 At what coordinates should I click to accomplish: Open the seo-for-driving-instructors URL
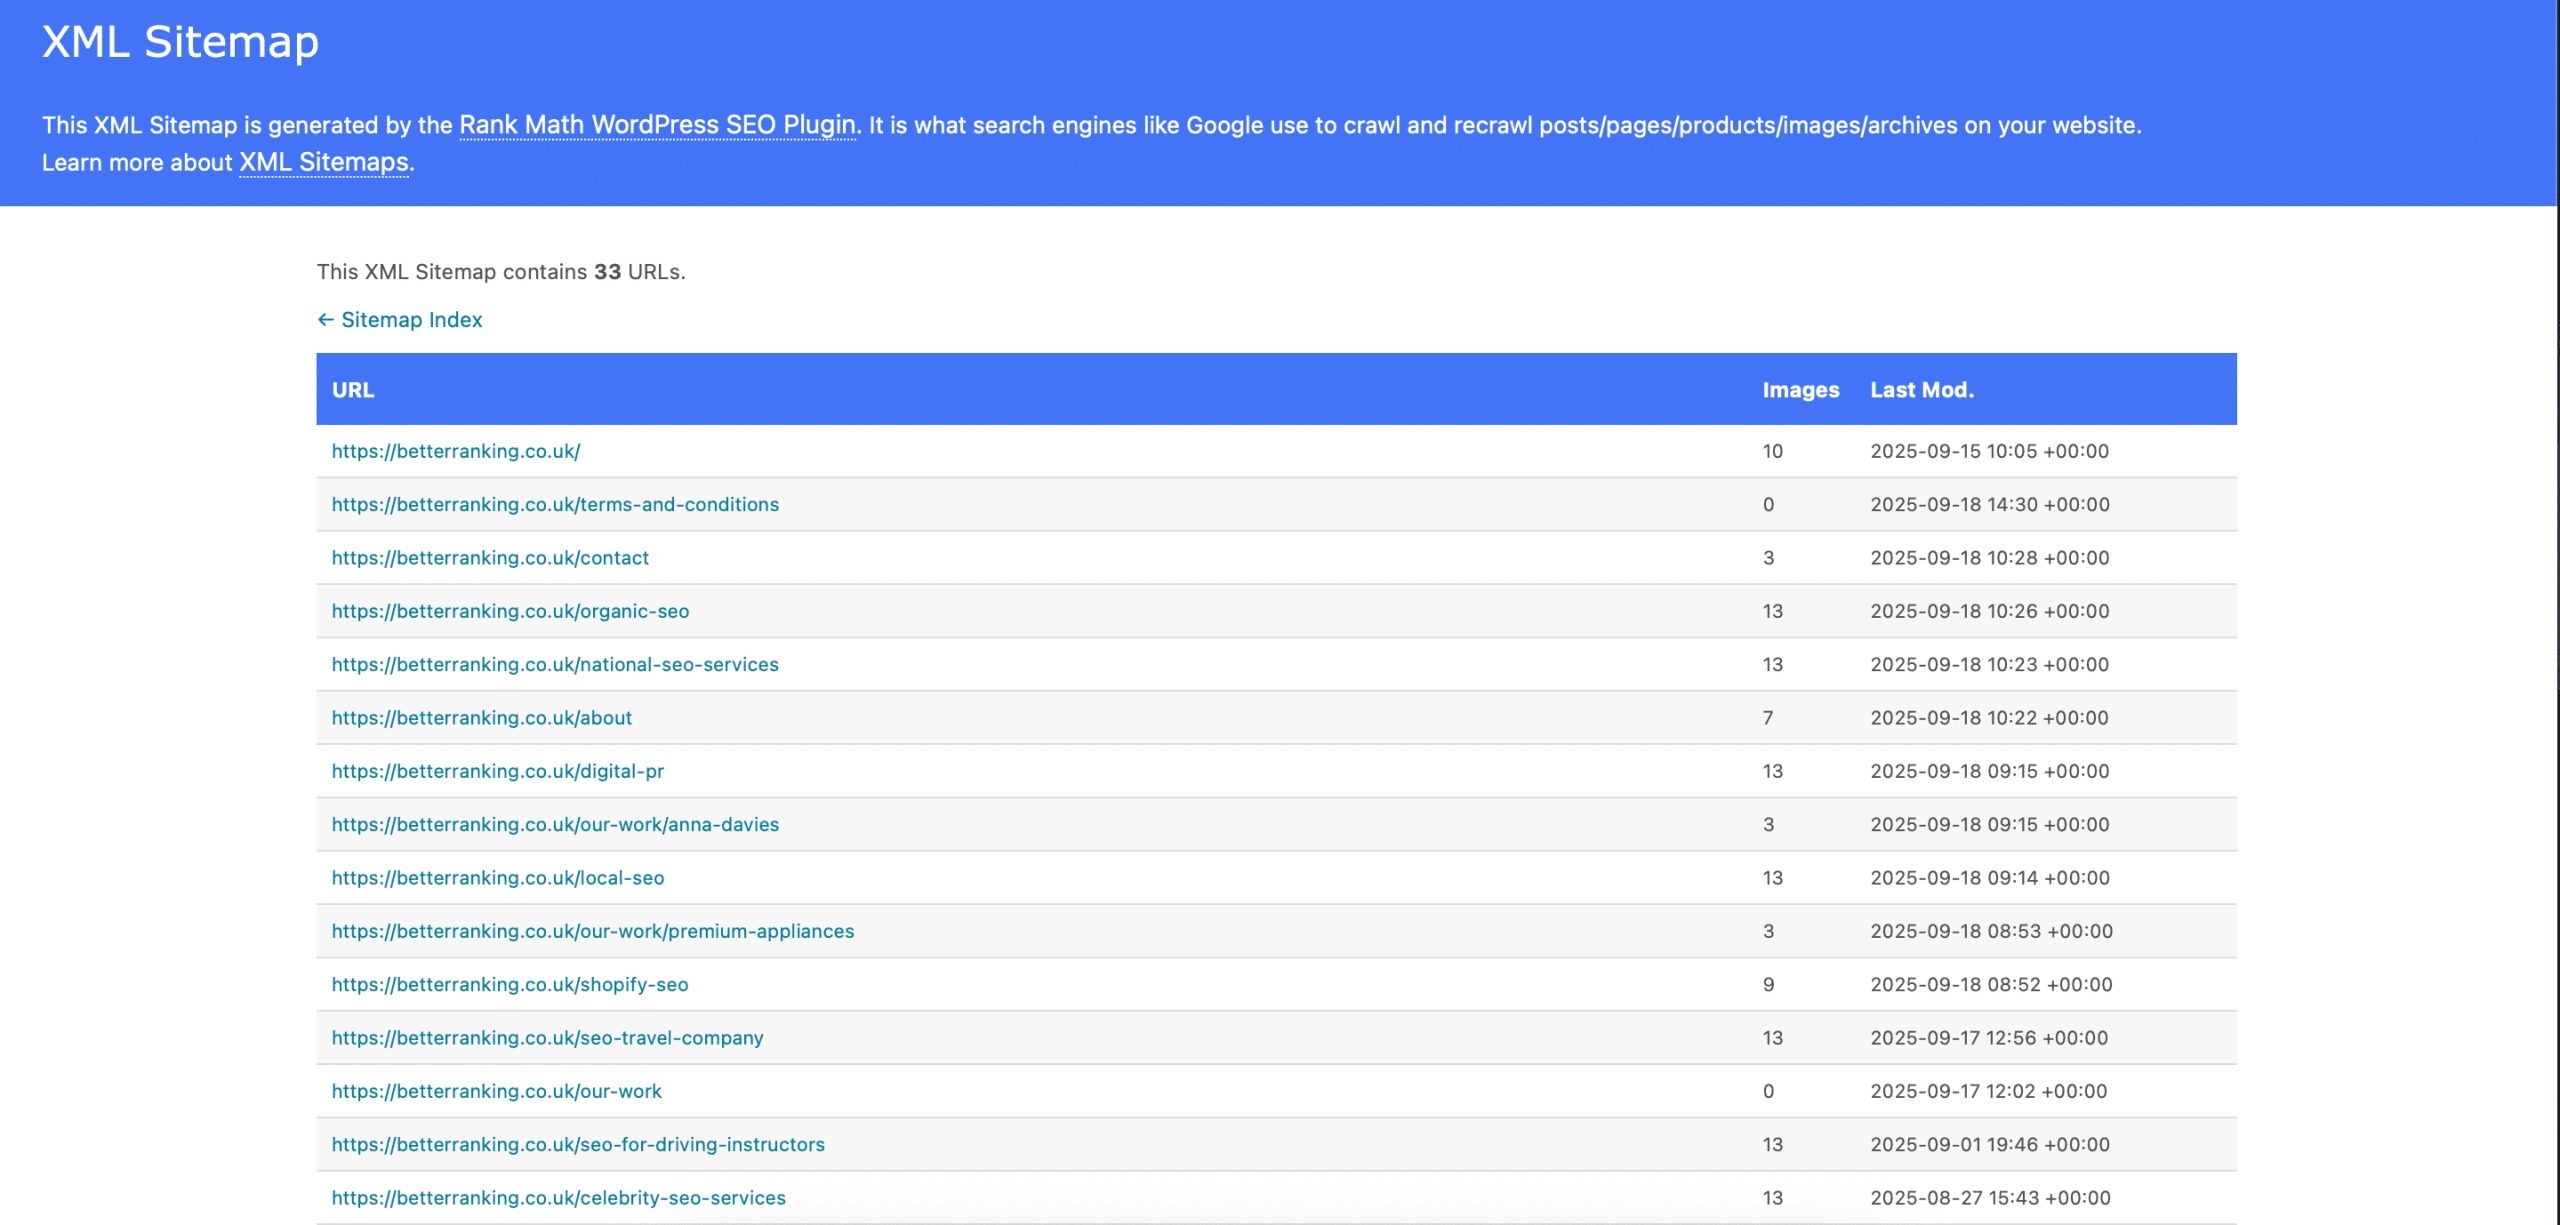pyautogui.click(x=578, y=1144)
